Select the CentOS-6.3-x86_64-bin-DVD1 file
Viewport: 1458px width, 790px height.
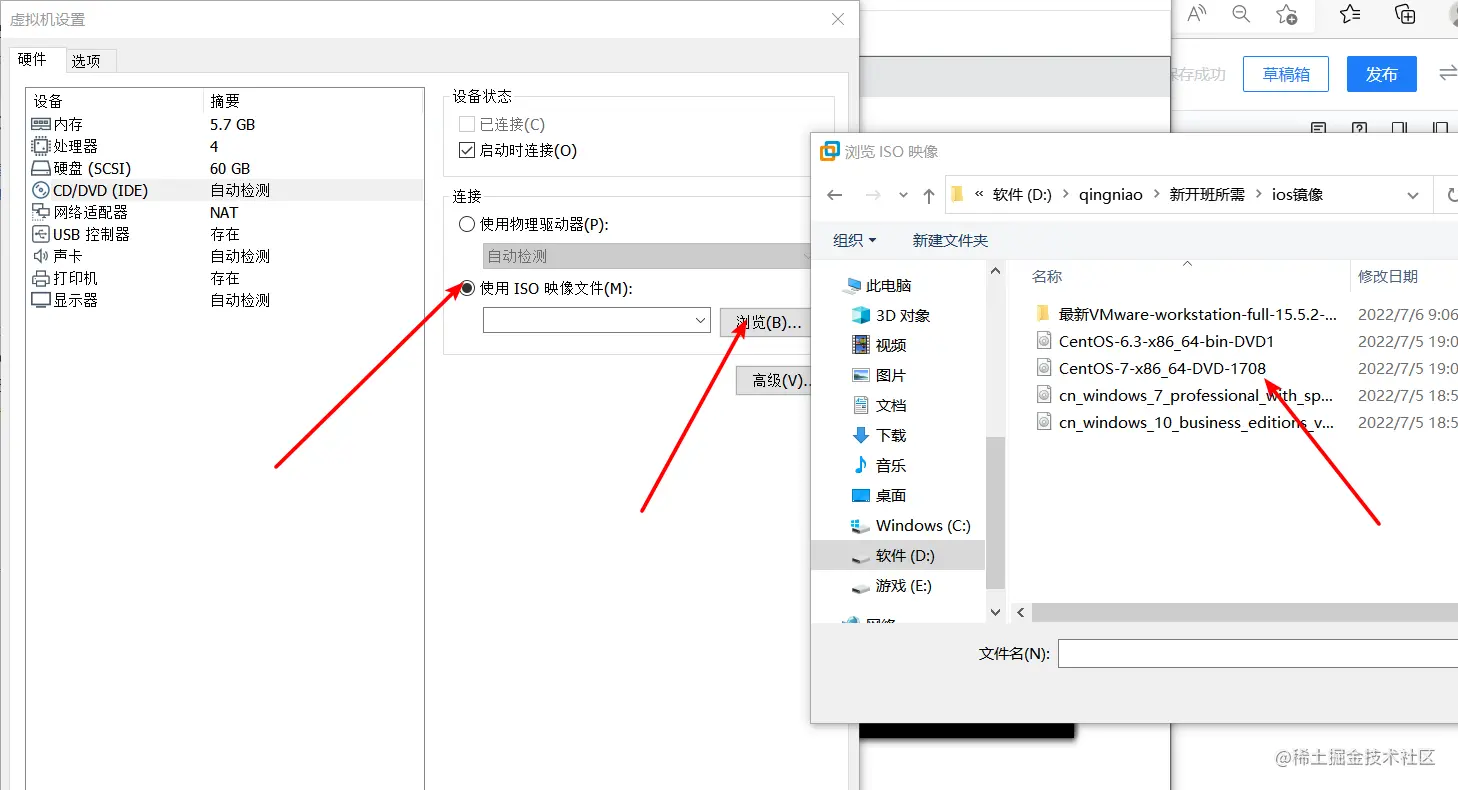click(1155, 341)
